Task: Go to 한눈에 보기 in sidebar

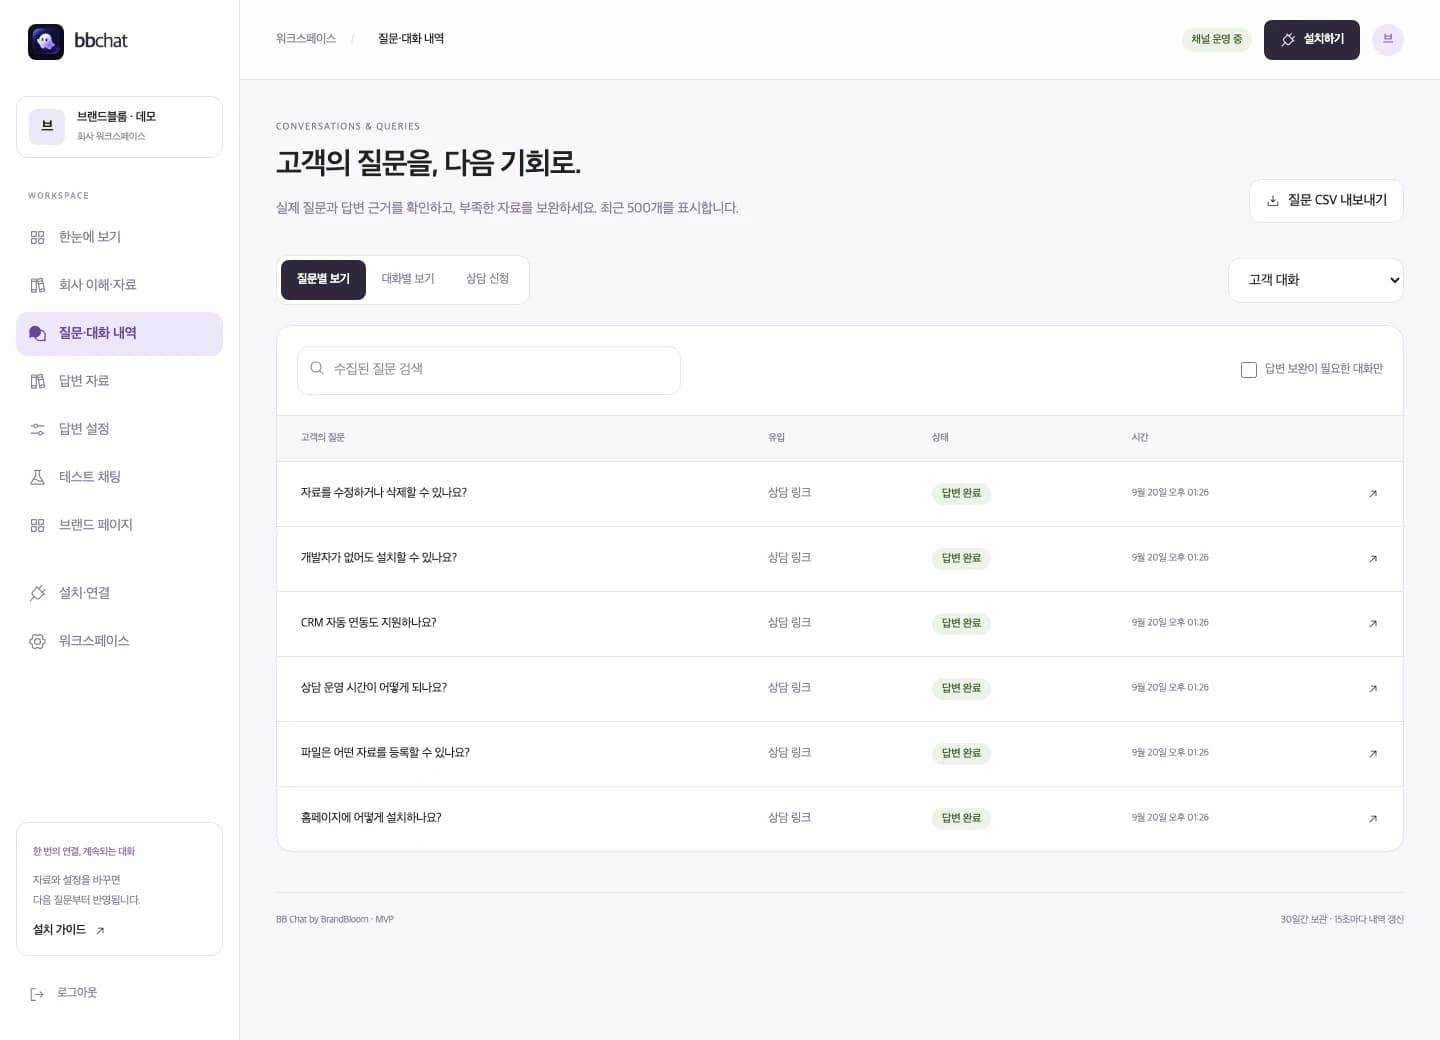Action: point(119,237)
